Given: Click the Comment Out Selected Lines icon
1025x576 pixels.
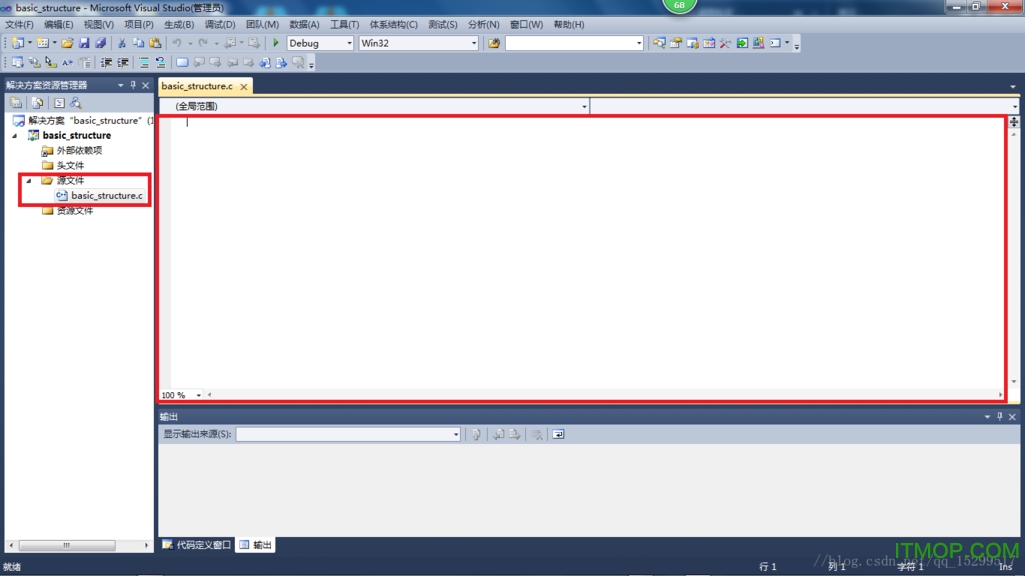Looking at the screenshot, I should (144, 62).
